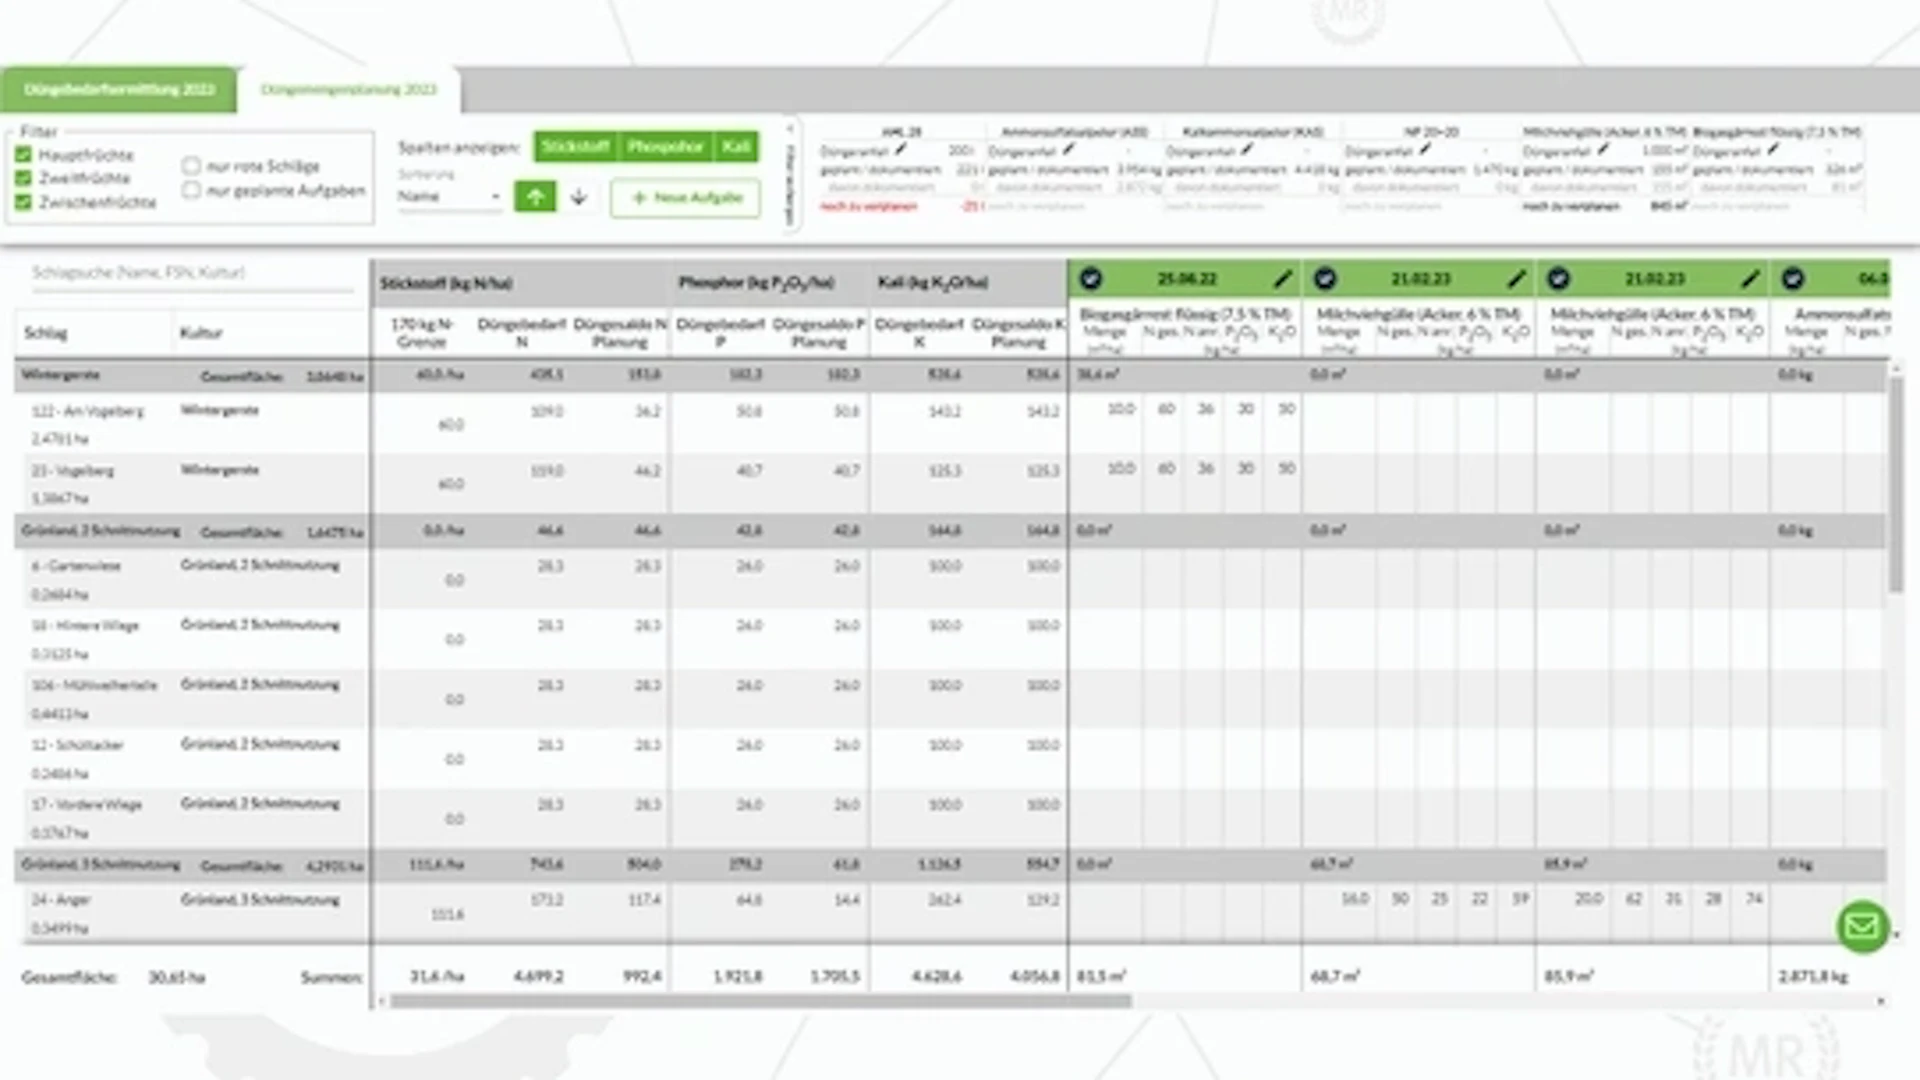Toggle the Zwischenfrüchte checkbox
1920x1080 pixels.
(24, 202)
